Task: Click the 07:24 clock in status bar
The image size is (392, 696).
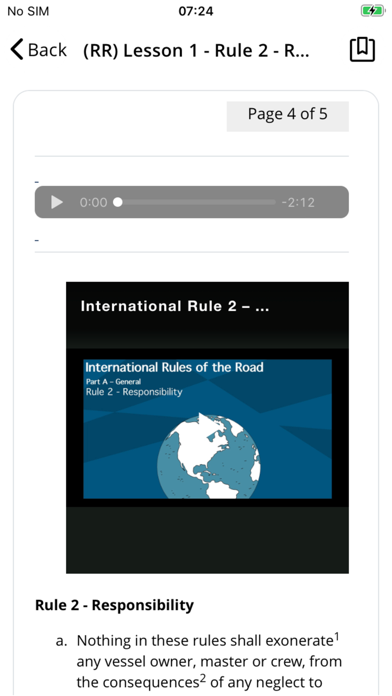Action: 196,11
